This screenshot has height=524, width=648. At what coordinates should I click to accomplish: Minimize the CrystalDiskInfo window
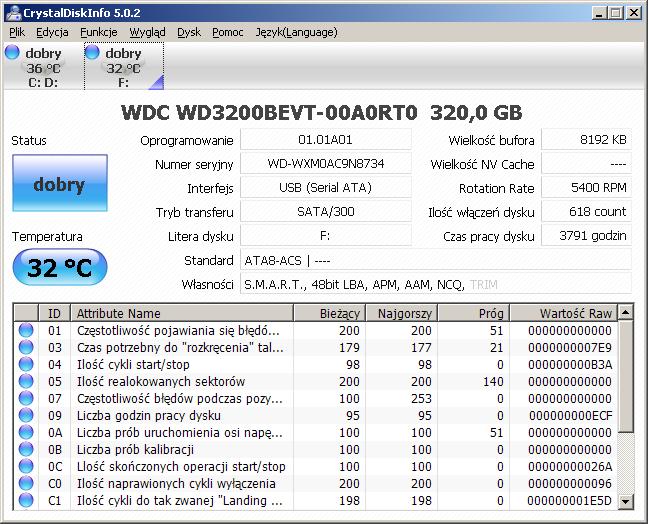tap(599, 13)
